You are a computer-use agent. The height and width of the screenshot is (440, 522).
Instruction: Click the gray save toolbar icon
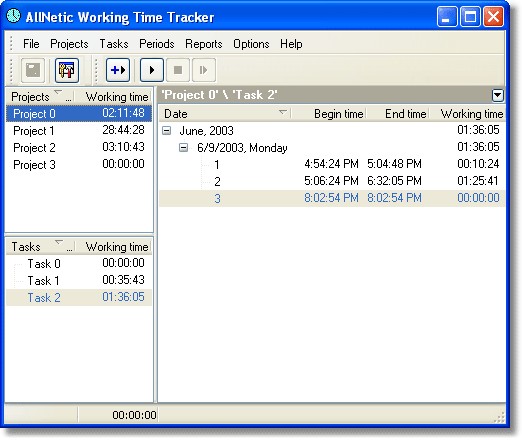[33, 70]
